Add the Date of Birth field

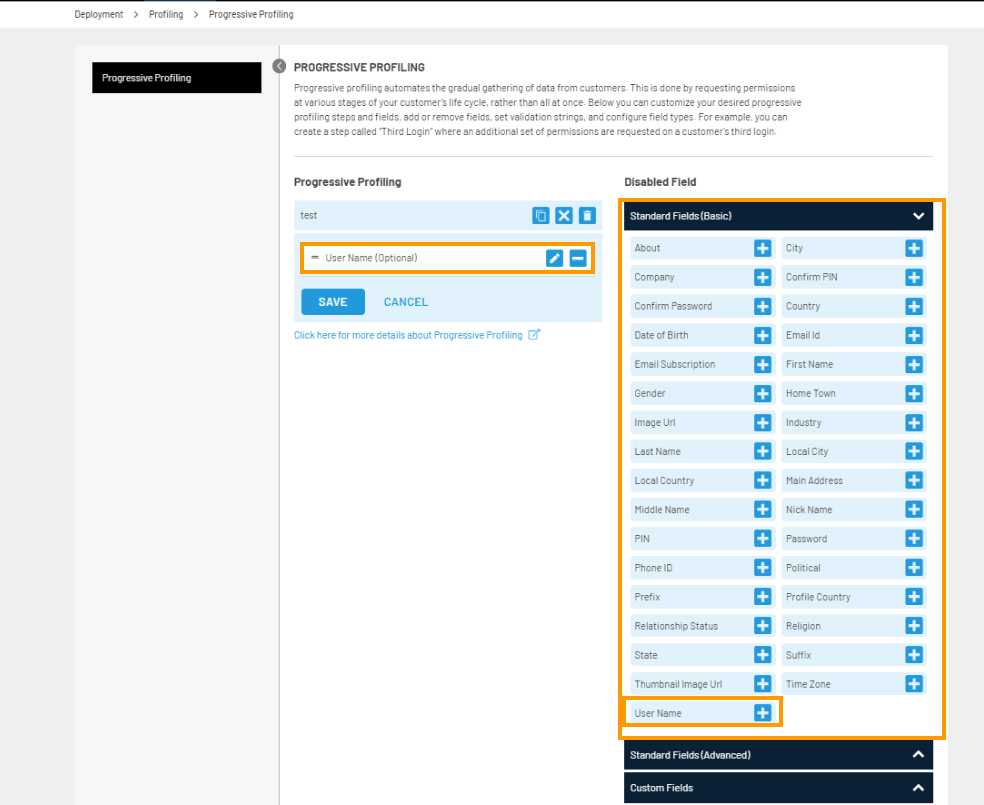[762, 335]
